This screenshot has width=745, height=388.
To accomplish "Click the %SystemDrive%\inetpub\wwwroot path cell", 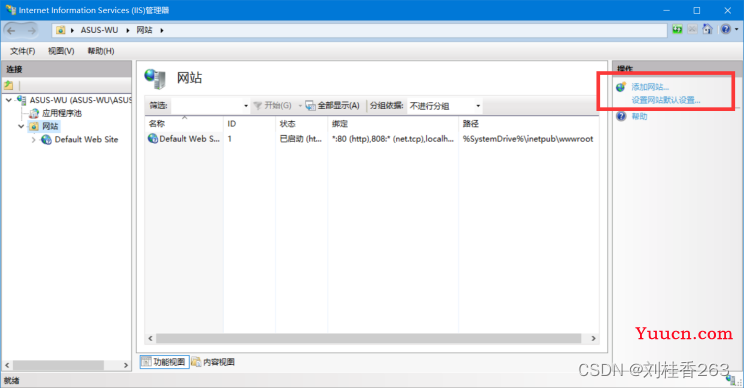I will (528, 139).
